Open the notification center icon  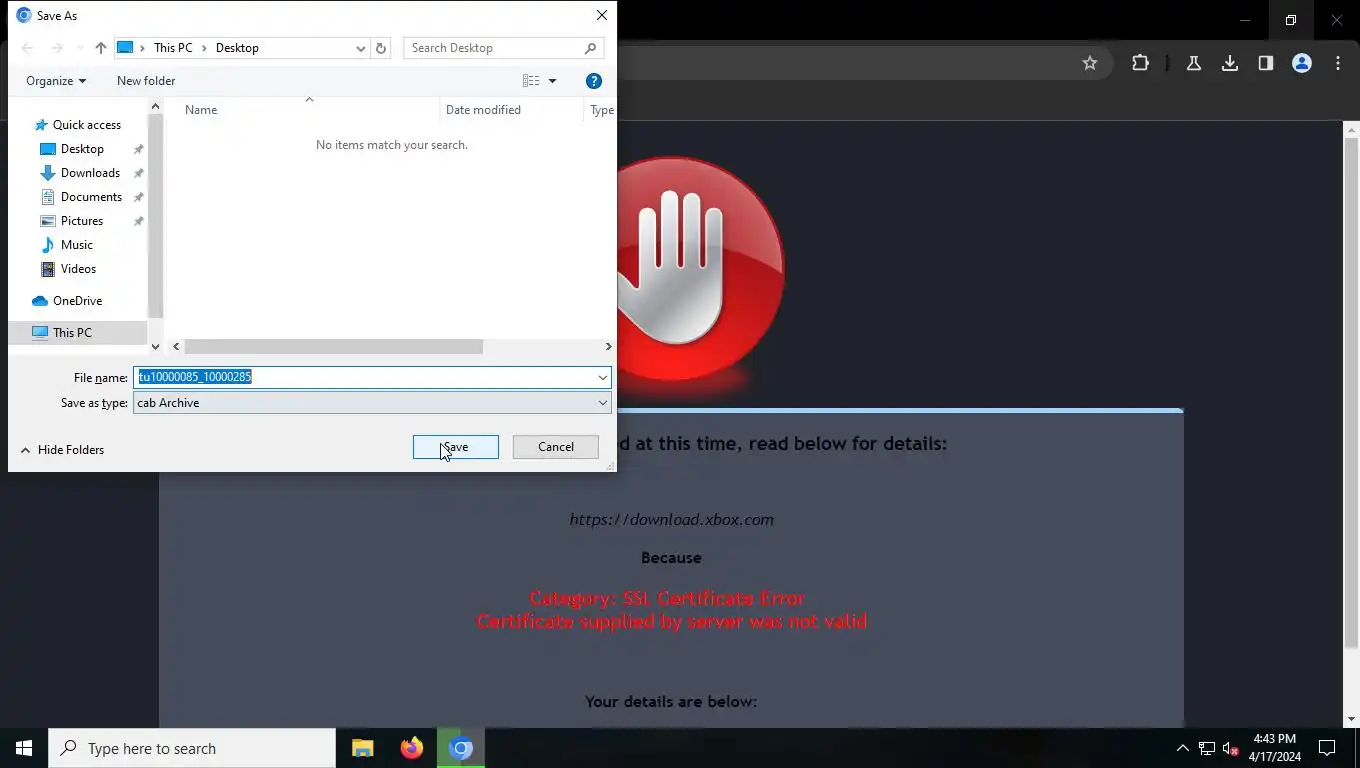click(1327, 748)
